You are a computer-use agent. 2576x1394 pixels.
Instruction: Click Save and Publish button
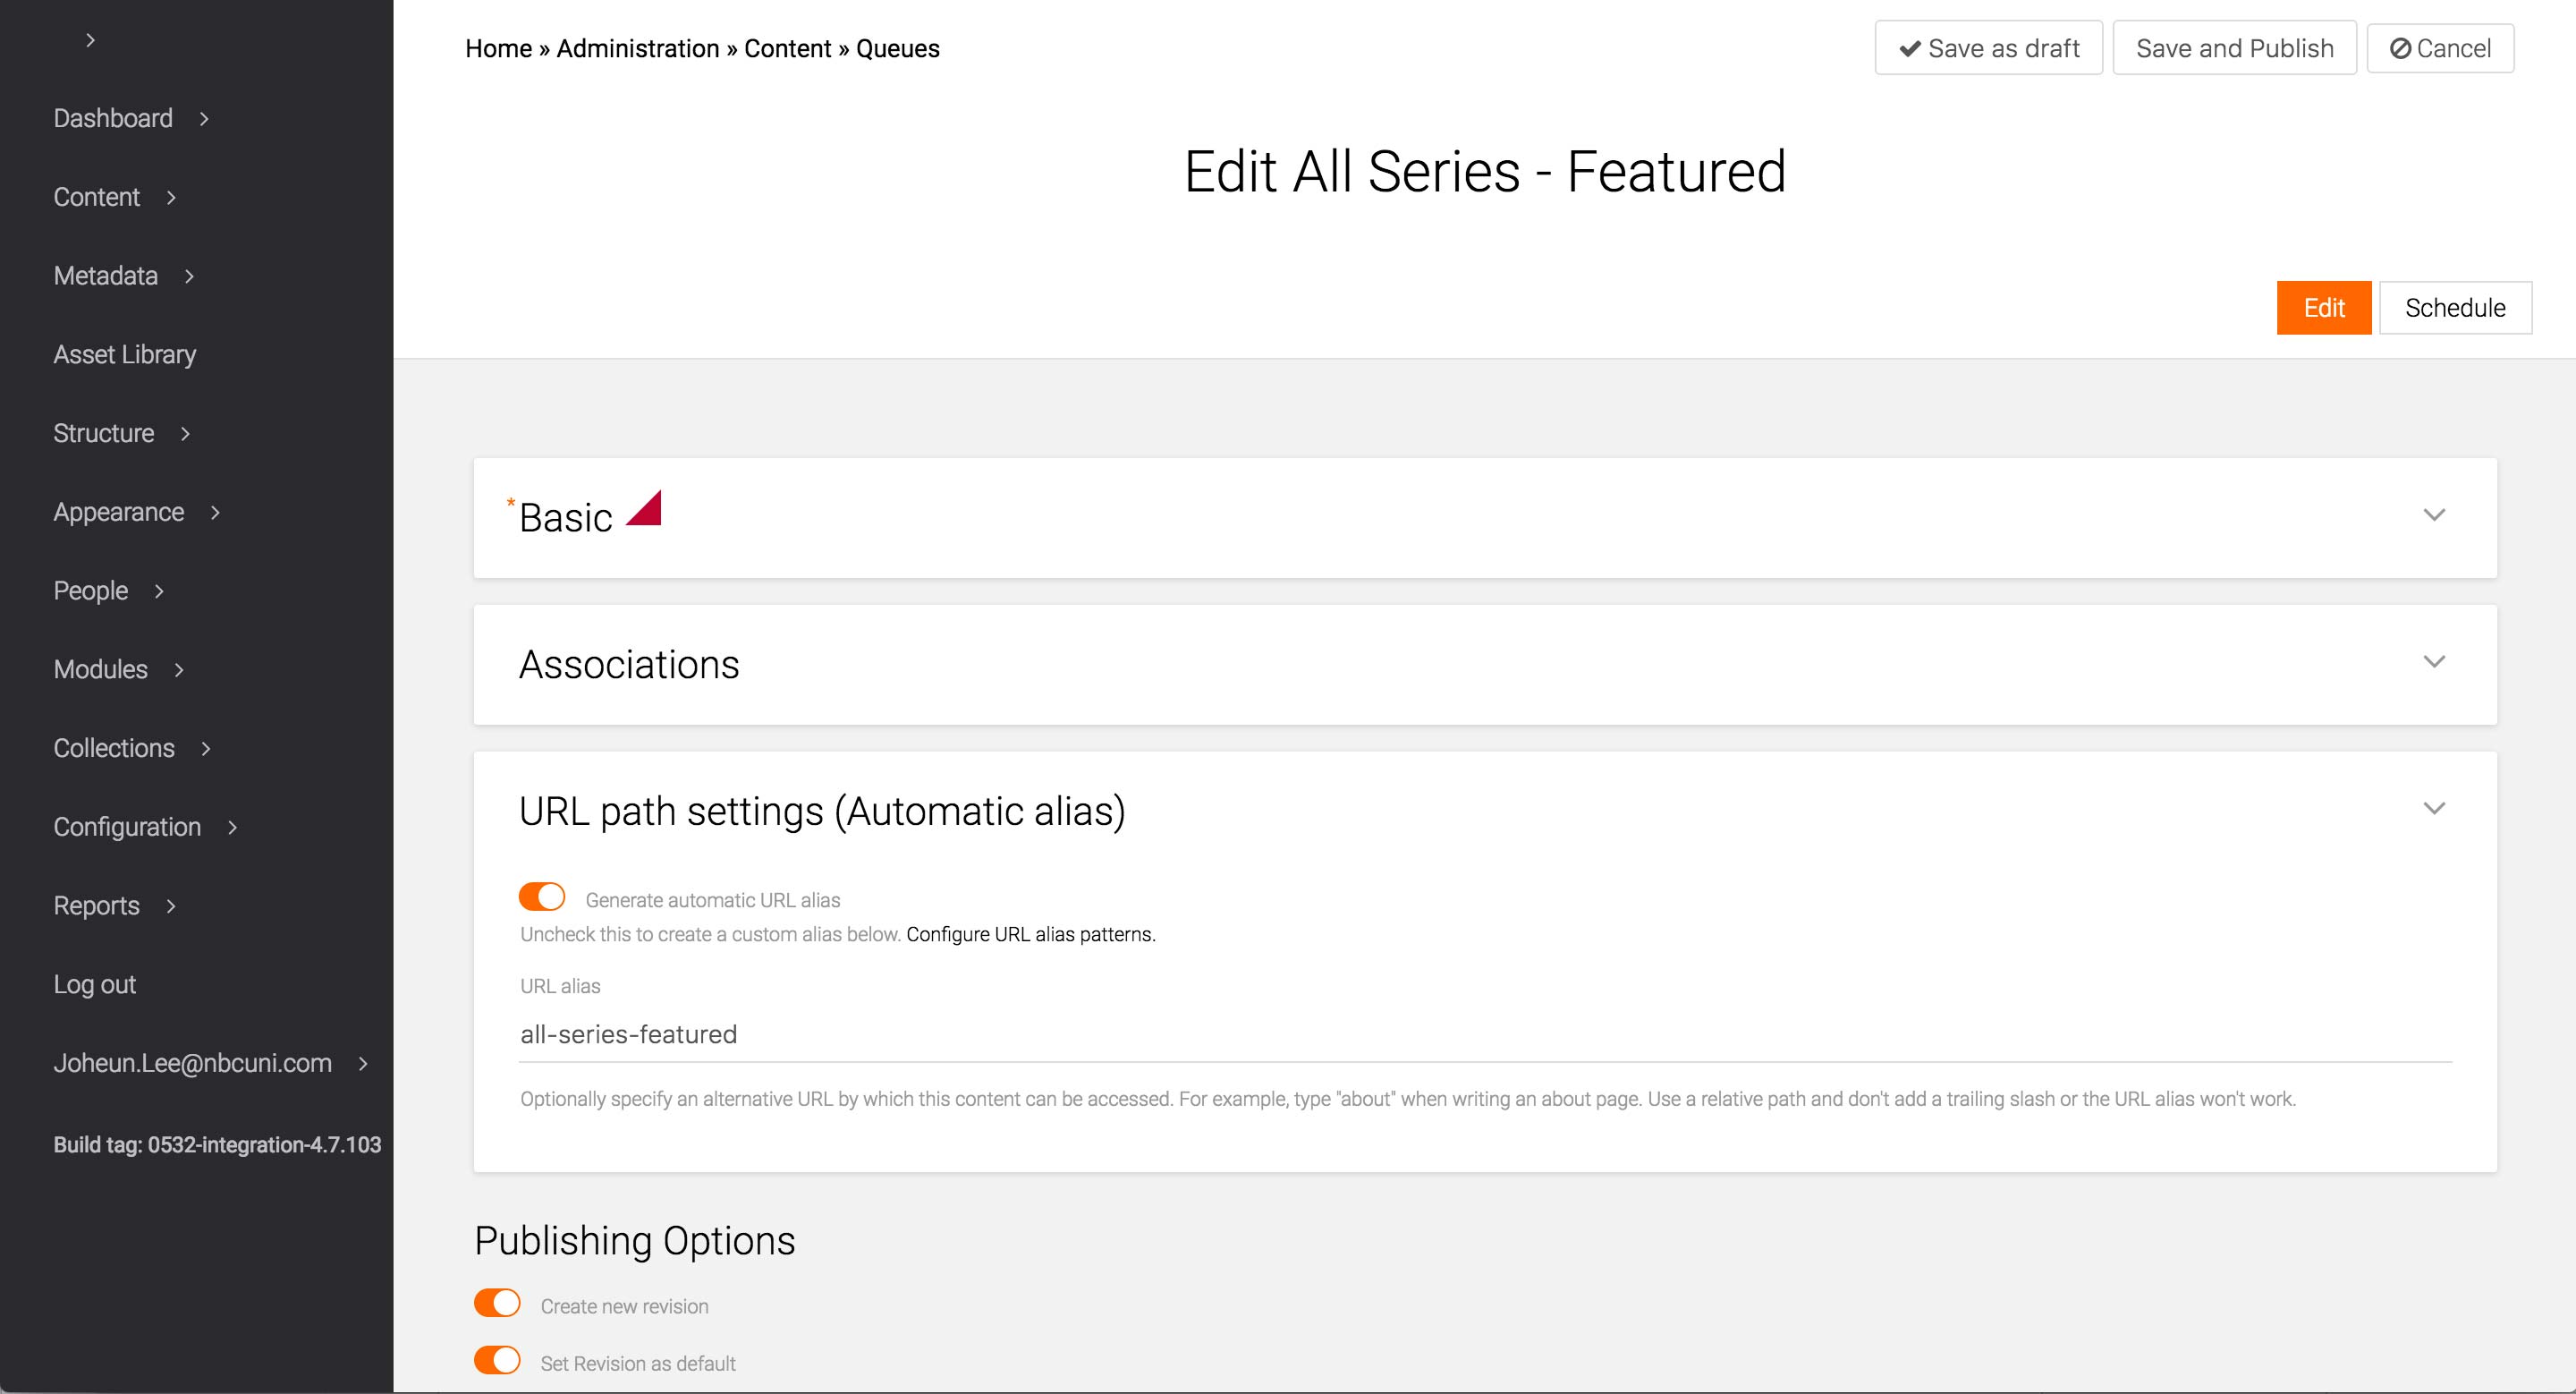[x=2234, y=48]
